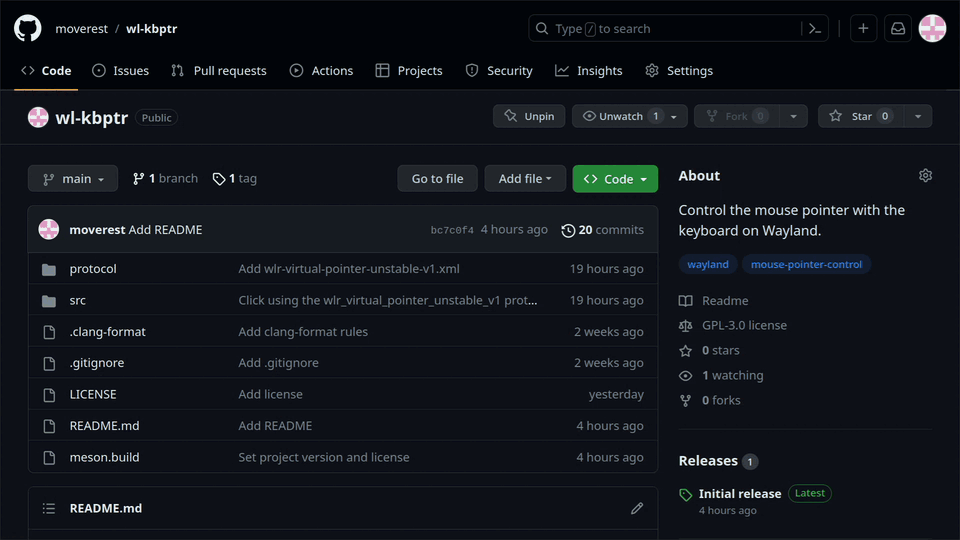
Task: Toggle Star on the repository
Action: pyautogui.click(x=860, y=116)
